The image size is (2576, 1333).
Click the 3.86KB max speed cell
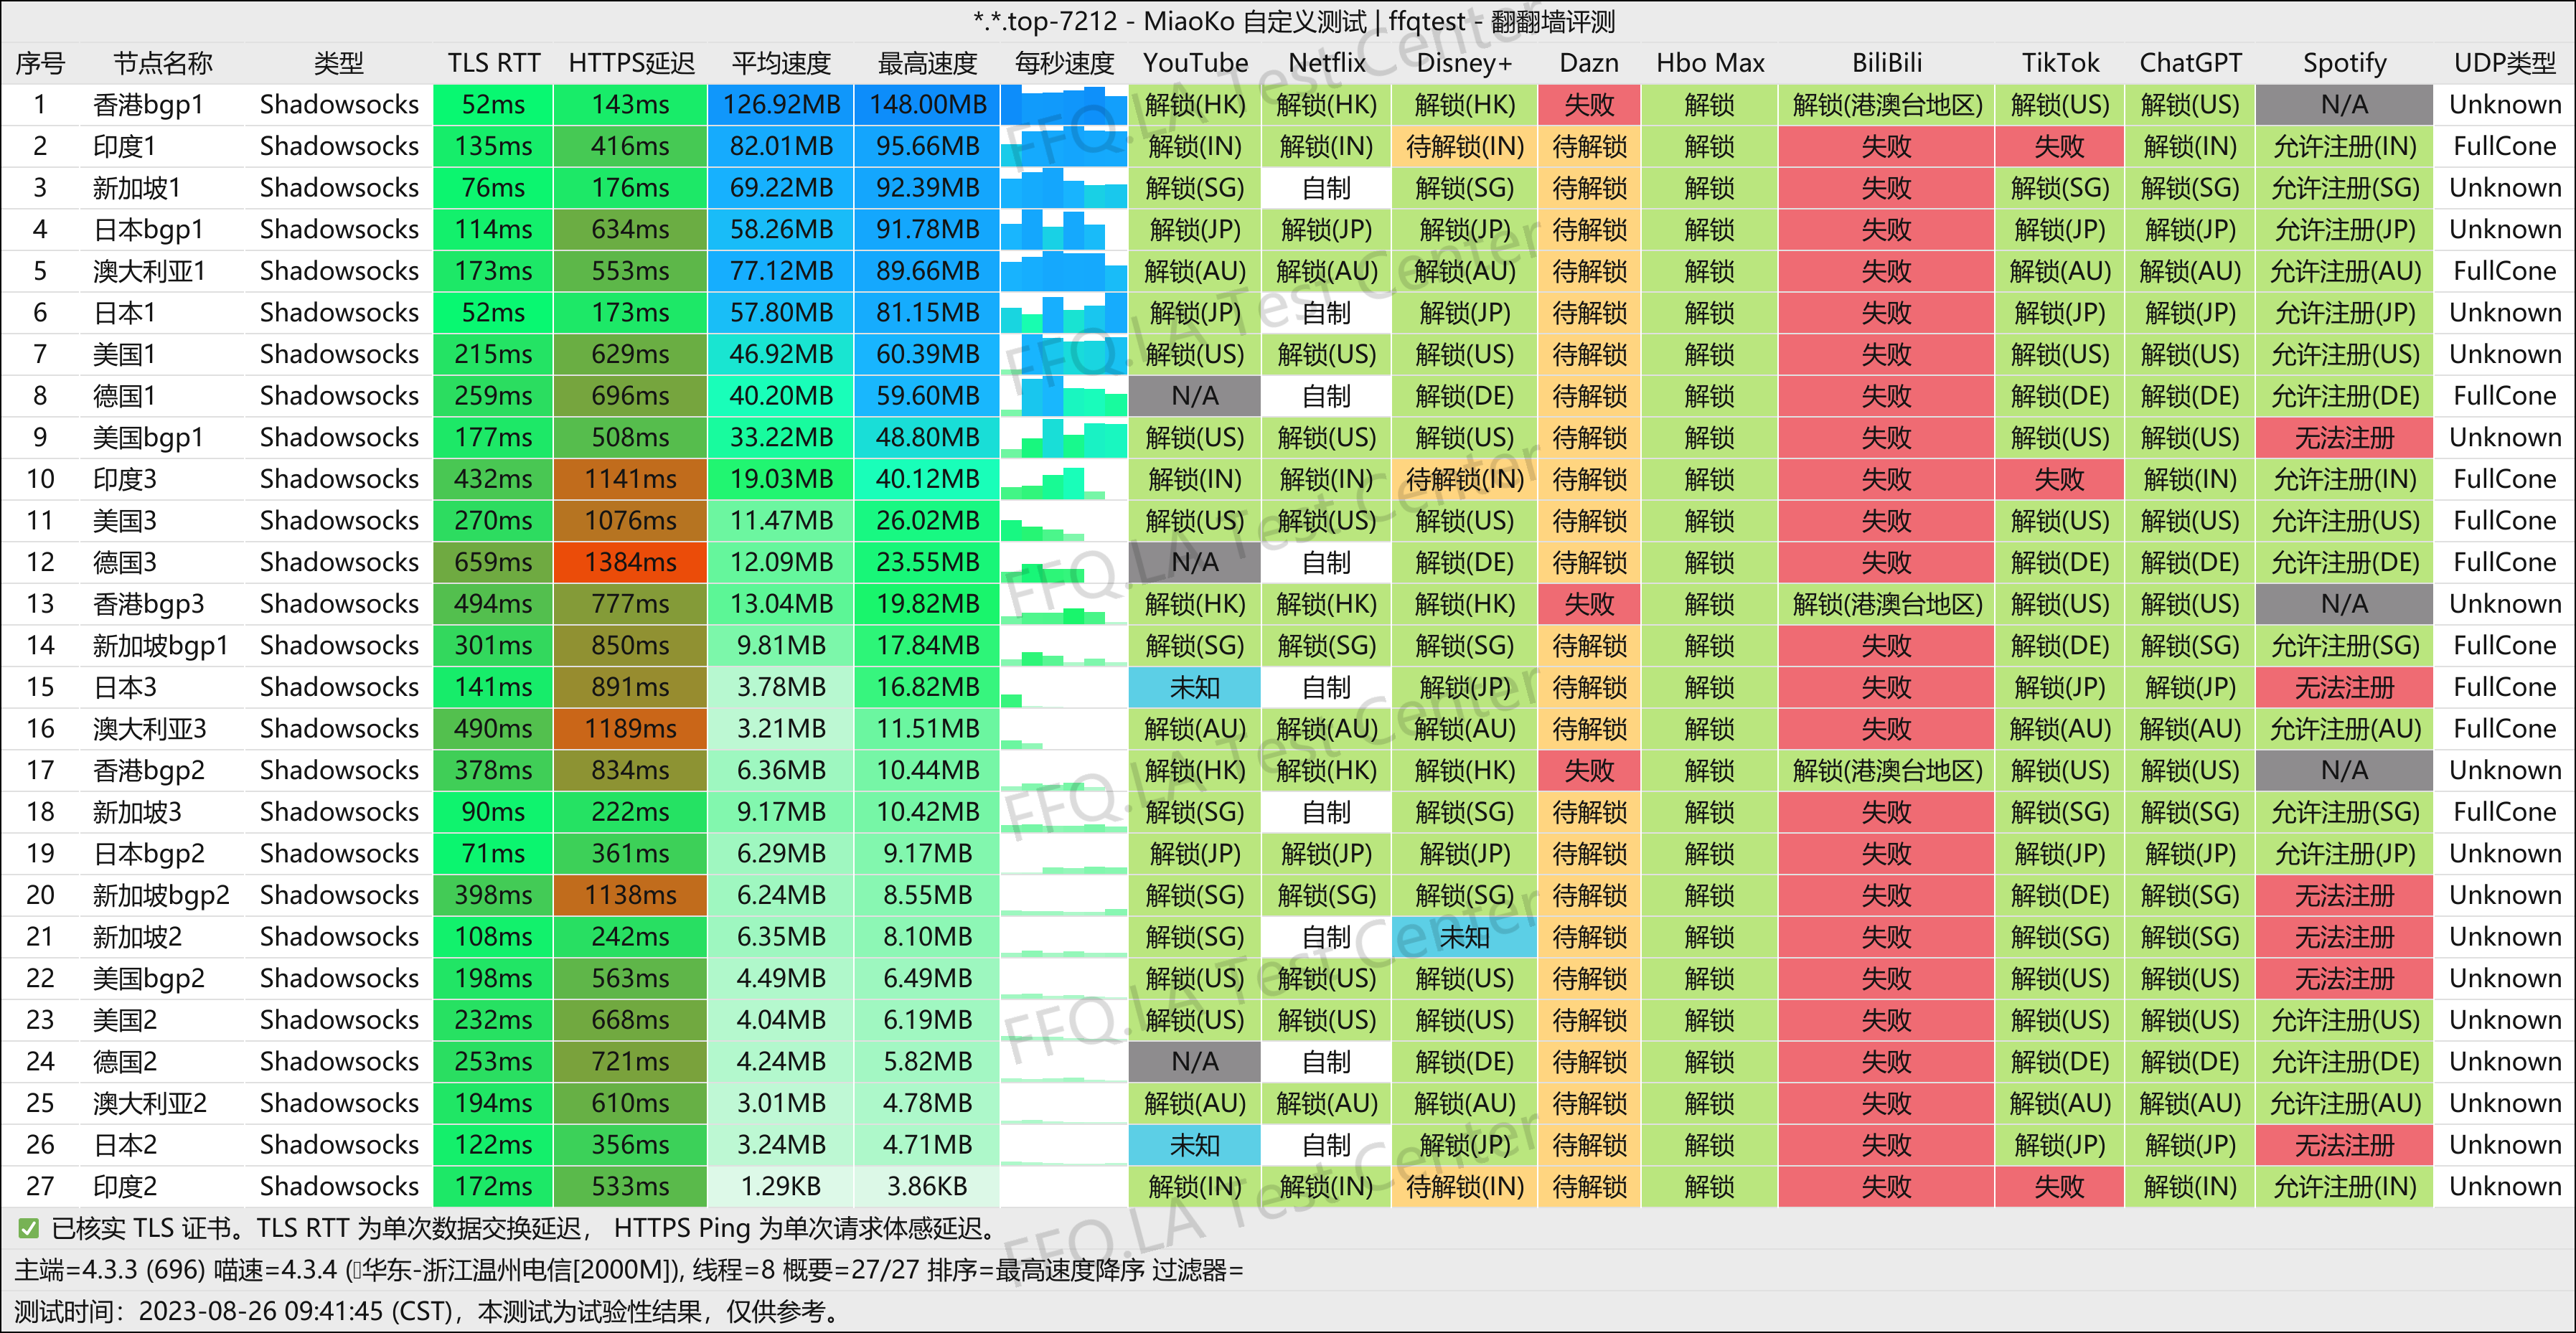pyautogui.click(x=927, y=1186)
